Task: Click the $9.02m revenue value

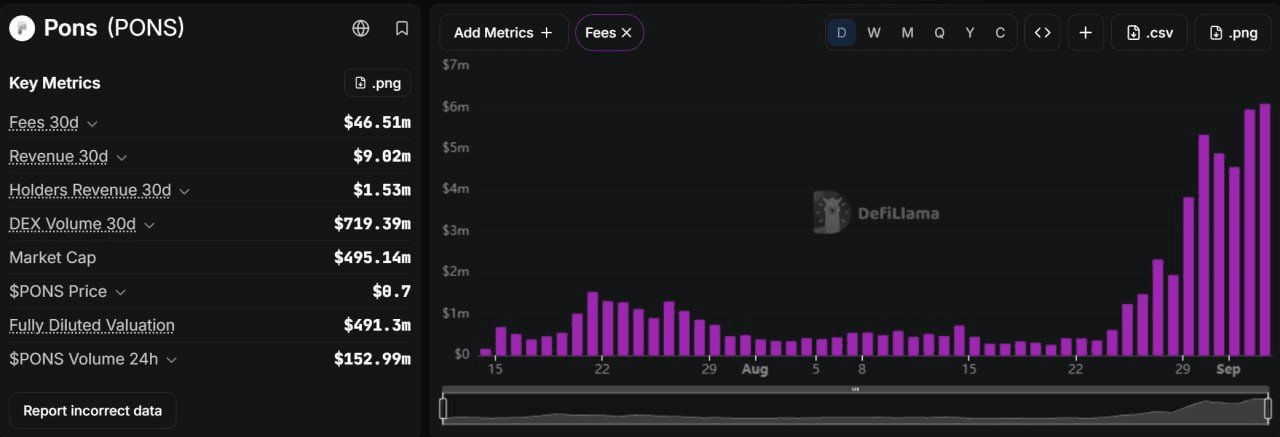Action: click(x=382, y=157)
